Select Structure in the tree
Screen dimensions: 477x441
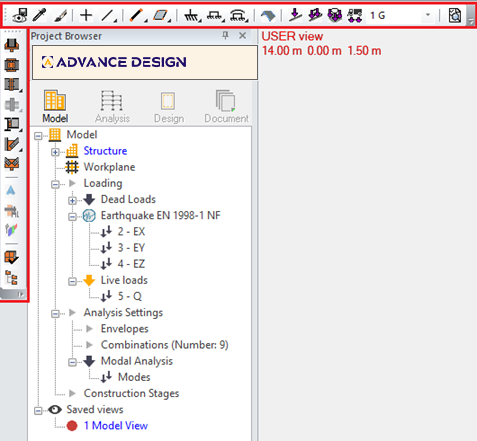pyautogui.click(x=105, y=151)
